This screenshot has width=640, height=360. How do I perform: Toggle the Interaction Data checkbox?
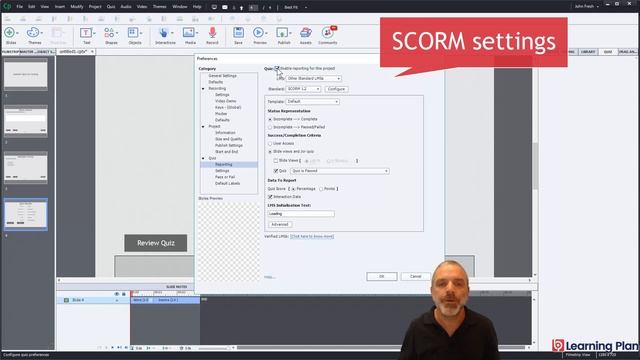[x=270, y=197]
